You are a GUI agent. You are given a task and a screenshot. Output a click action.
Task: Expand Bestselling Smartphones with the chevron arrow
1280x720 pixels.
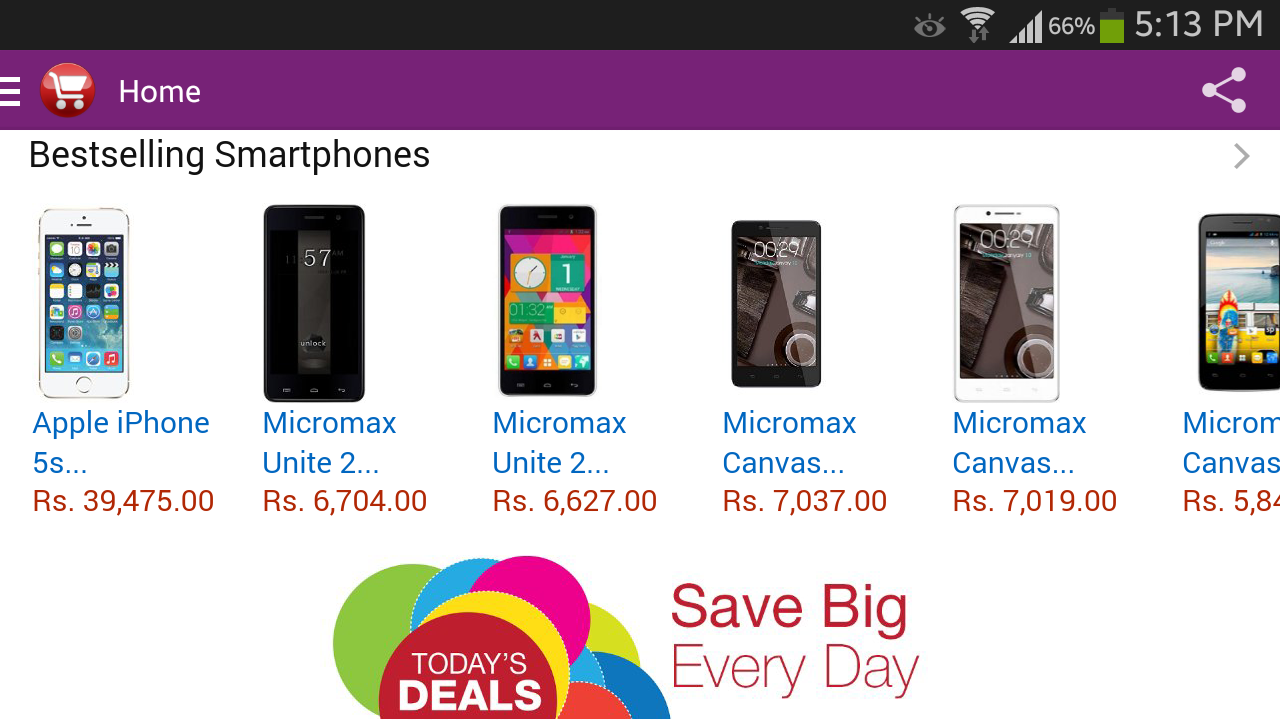point(1241,156)
